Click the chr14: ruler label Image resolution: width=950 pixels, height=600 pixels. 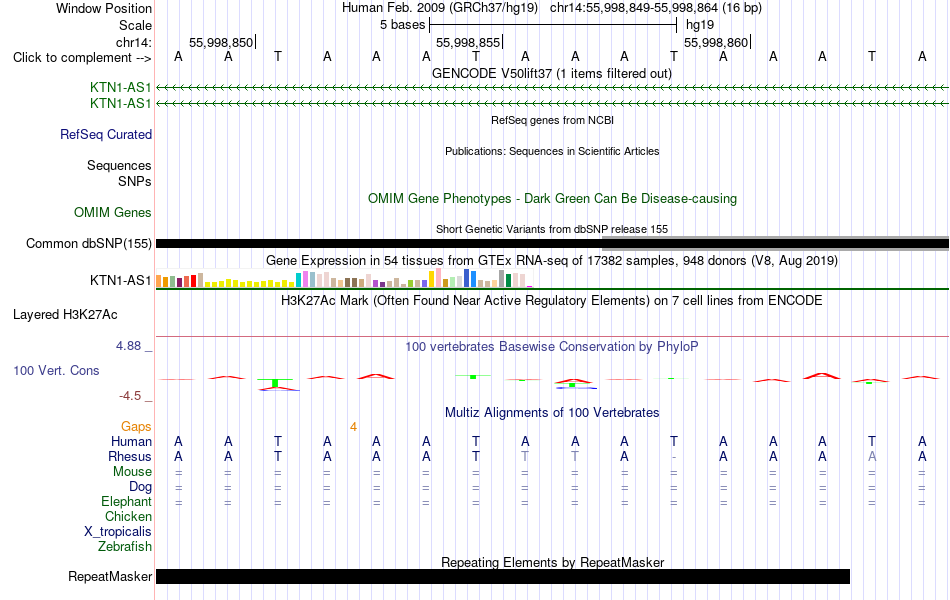coord(134,42)
